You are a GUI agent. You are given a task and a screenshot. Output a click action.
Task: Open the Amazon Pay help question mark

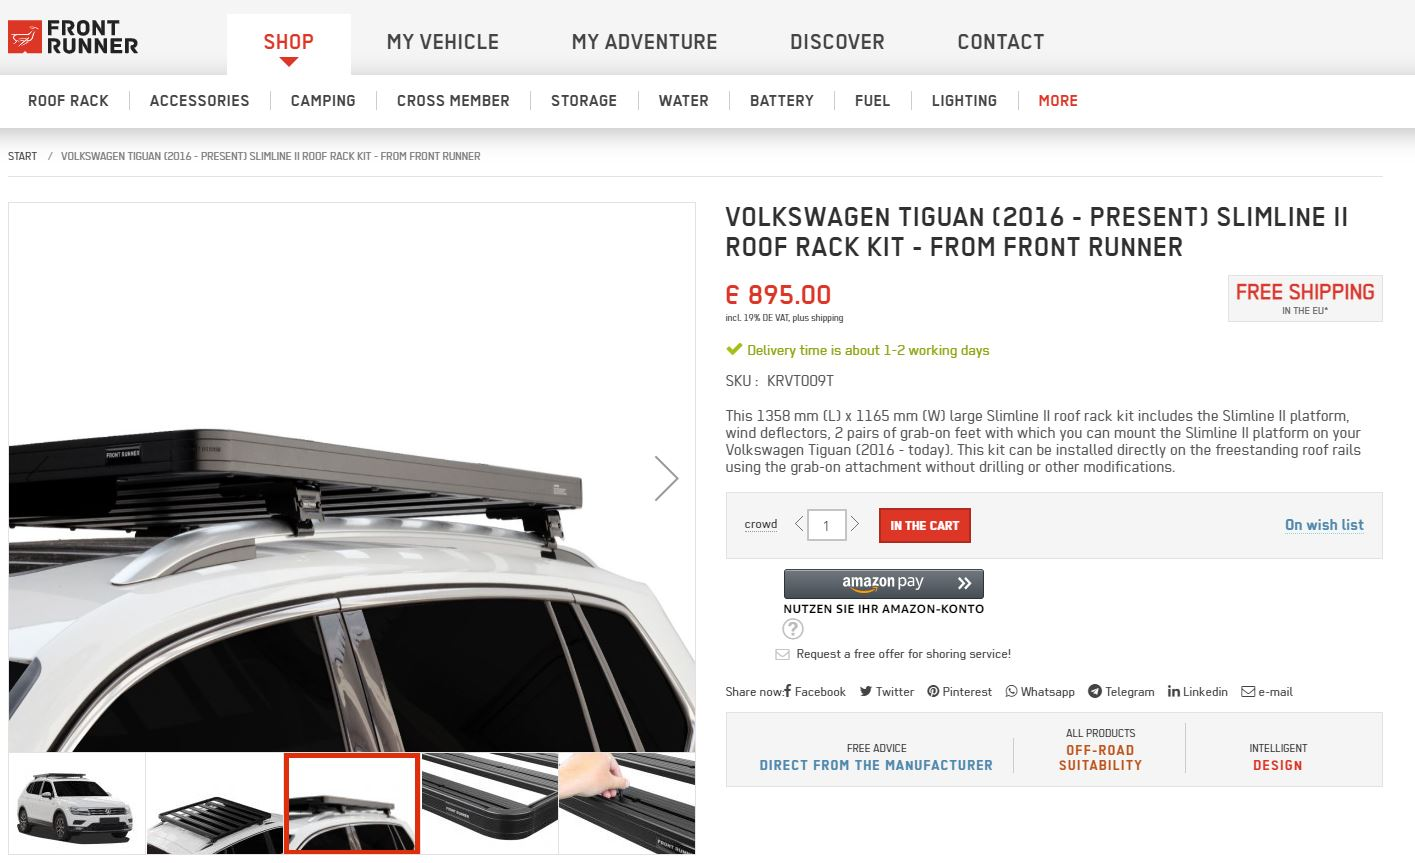[x=793, y=629]
